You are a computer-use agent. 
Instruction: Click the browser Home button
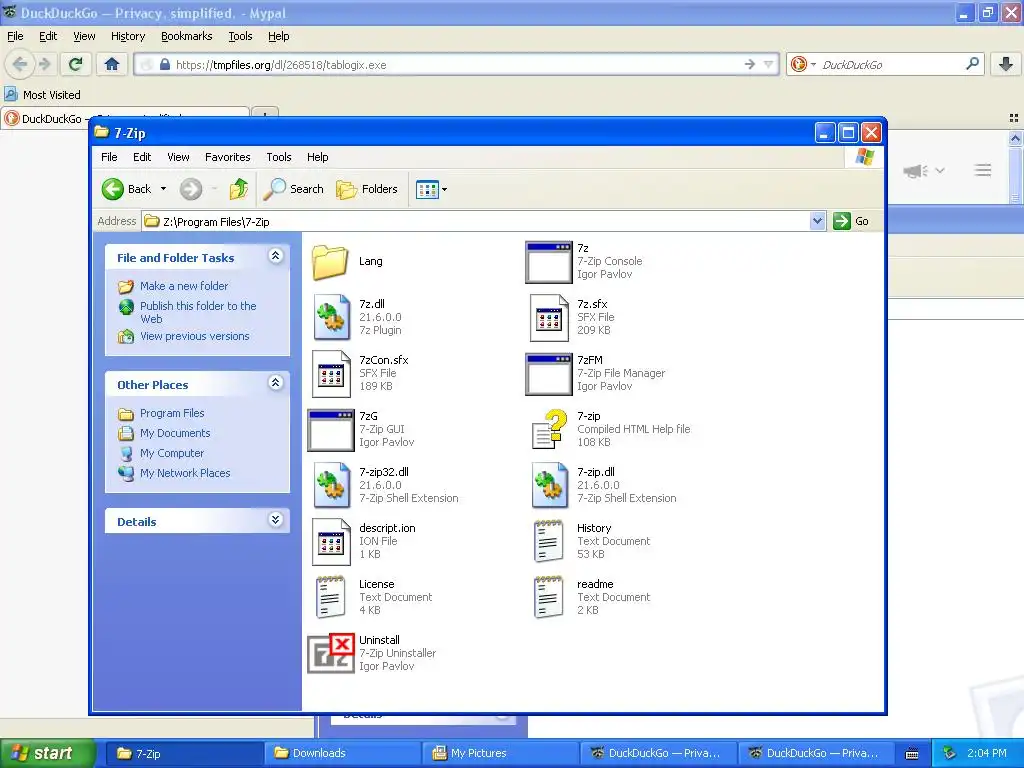[112, 64]
